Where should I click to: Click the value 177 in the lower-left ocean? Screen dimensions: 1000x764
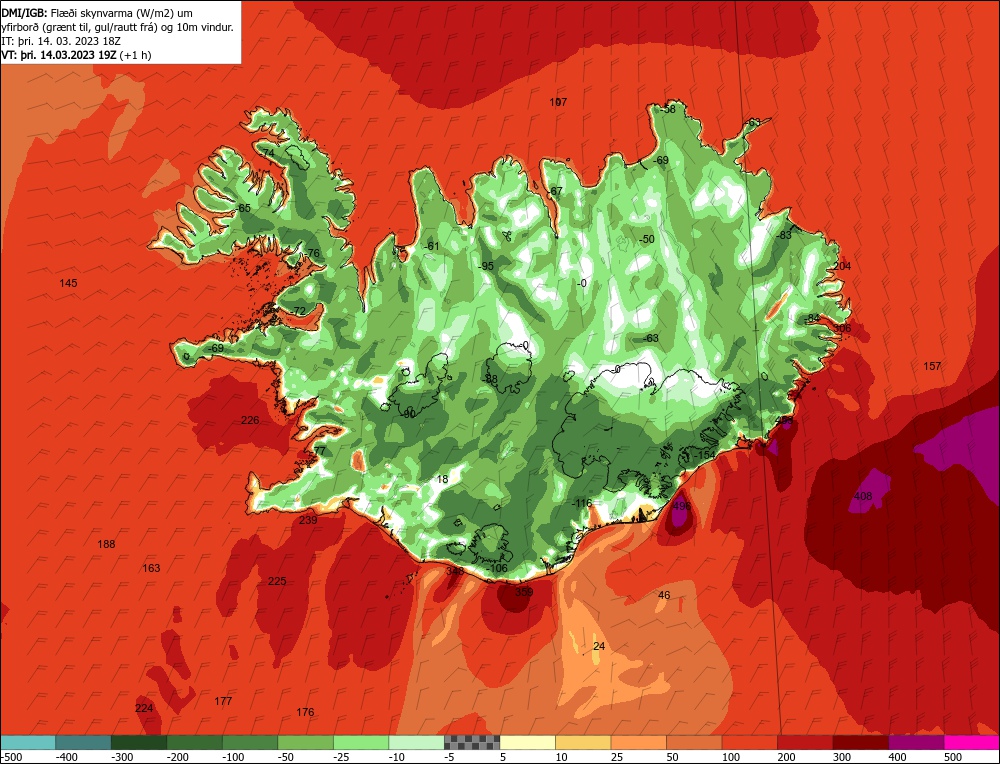223,702
